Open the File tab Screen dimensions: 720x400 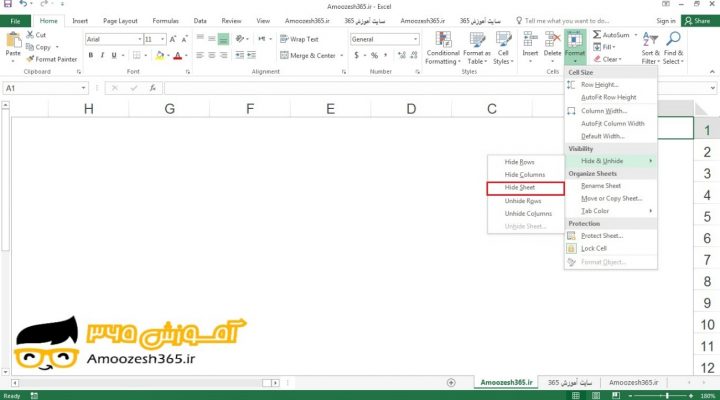click(15, 21)
